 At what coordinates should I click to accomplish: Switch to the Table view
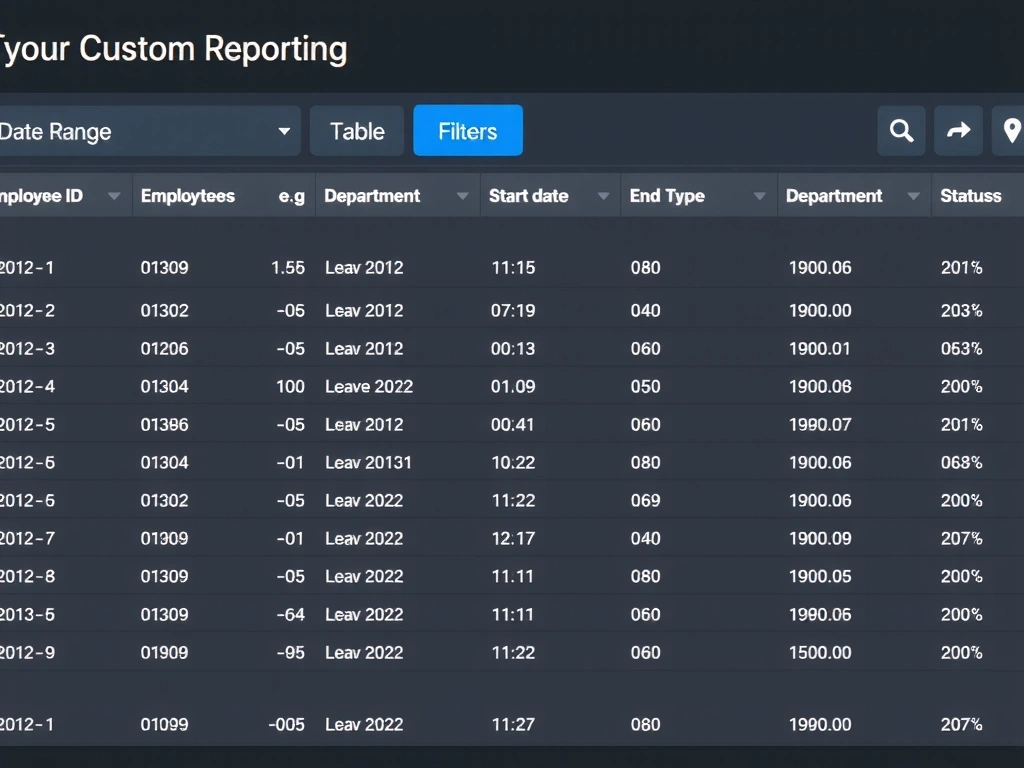click(356, 130)
